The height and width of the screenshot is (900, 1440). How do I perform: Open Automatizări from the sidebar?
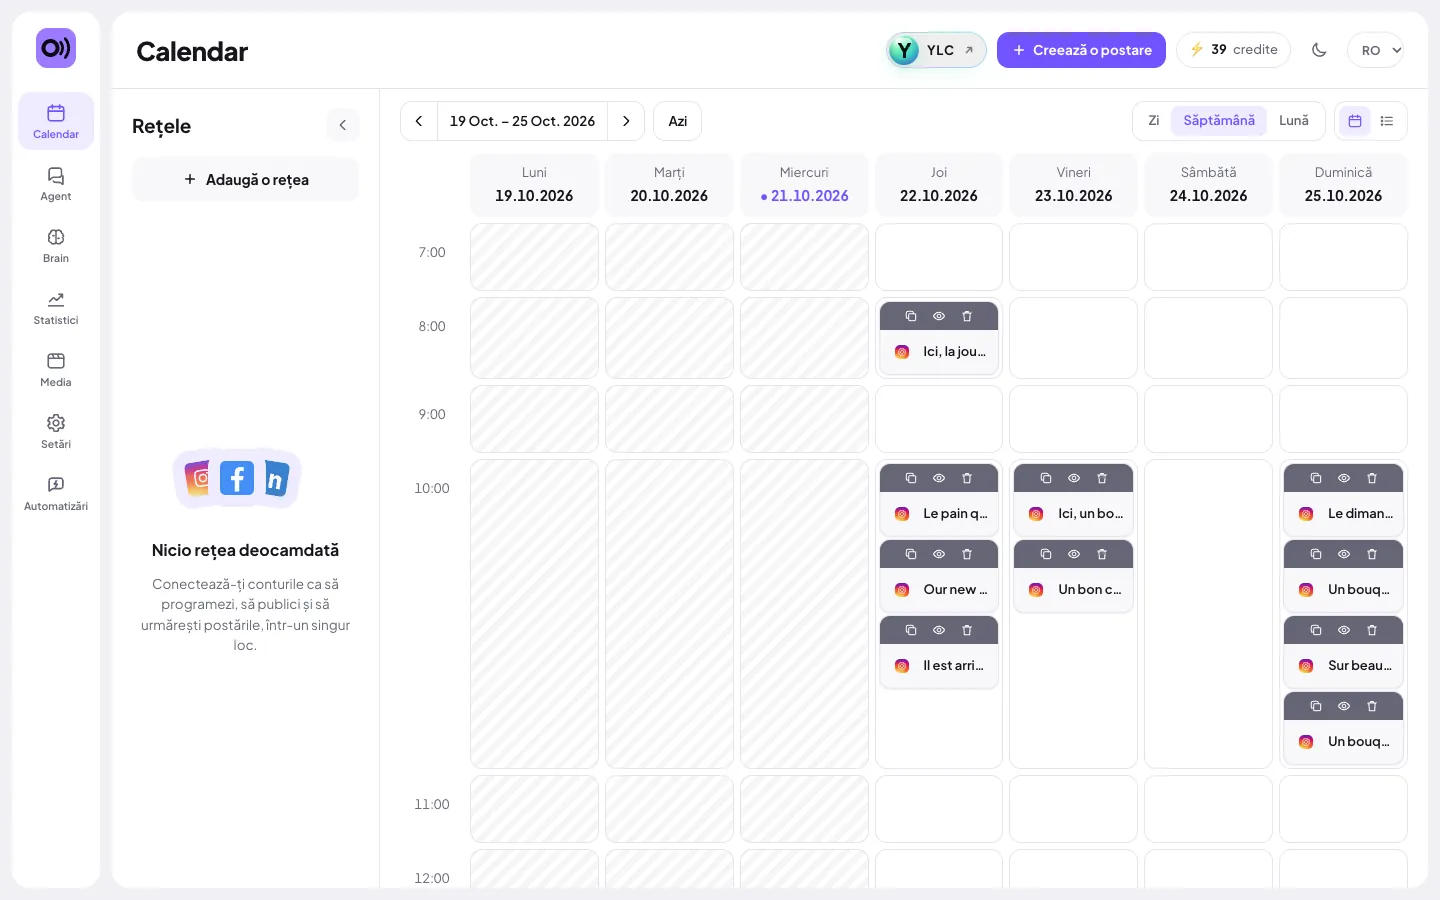pos(56,494)
